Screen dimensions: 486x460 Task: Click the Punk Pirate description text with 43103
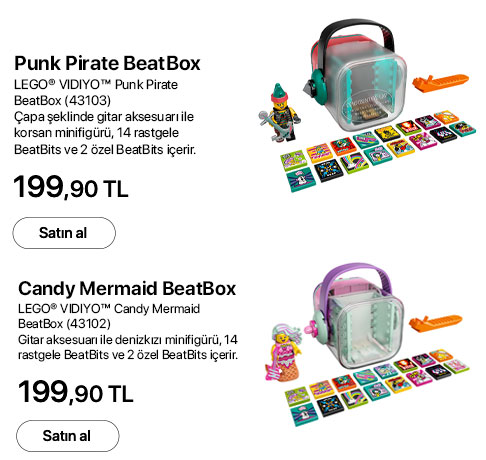coord(105,117)
